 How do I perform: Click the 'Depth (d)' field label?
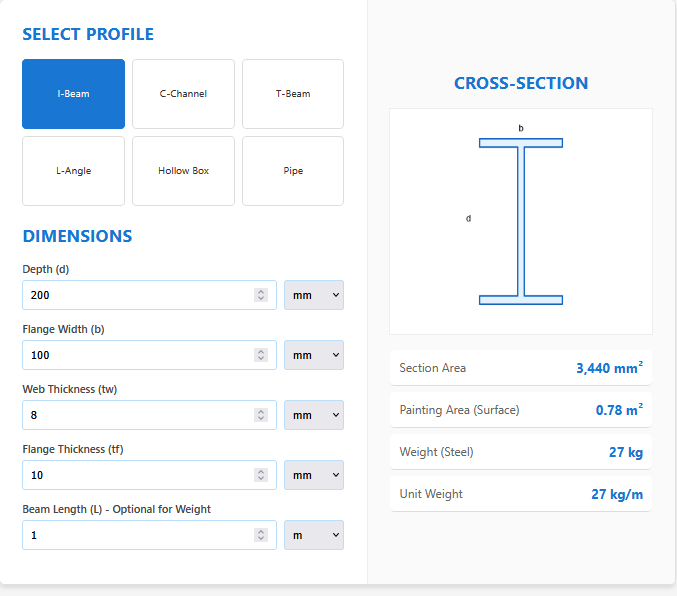(x=46, y=269)
